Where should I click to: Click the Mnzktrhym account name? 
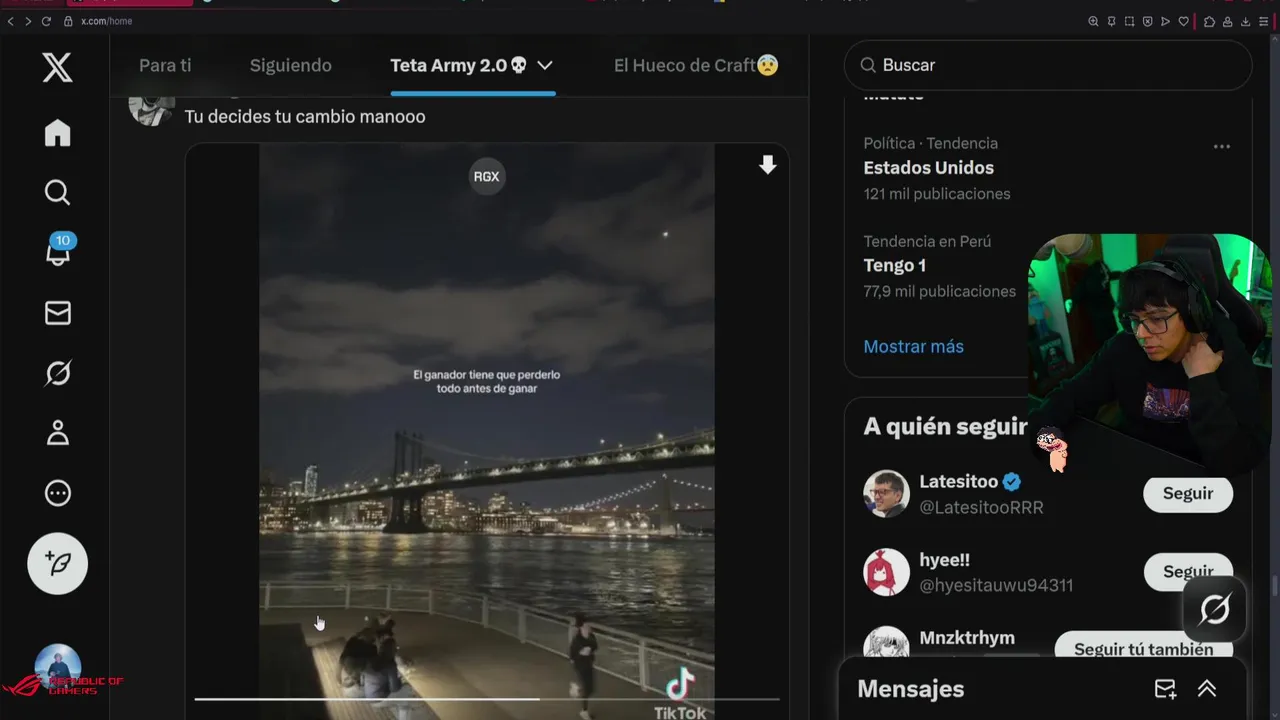tap(967, 638)
